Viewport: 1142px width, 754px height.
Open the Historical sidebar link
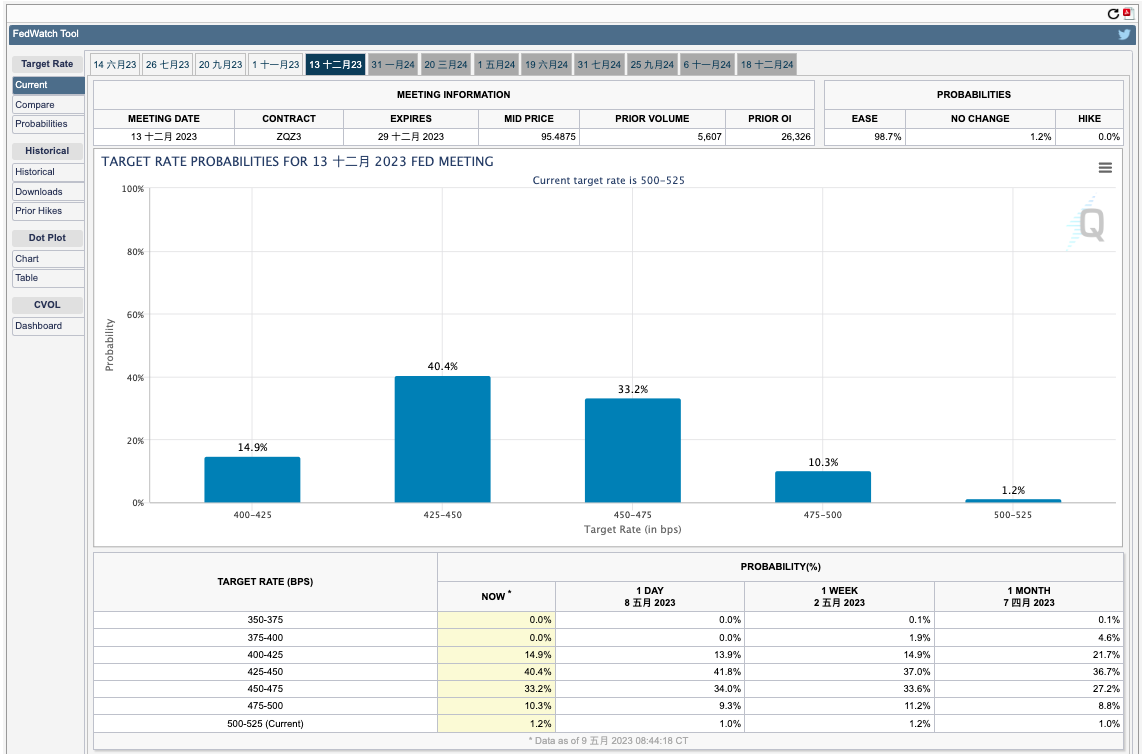(48, 172)
